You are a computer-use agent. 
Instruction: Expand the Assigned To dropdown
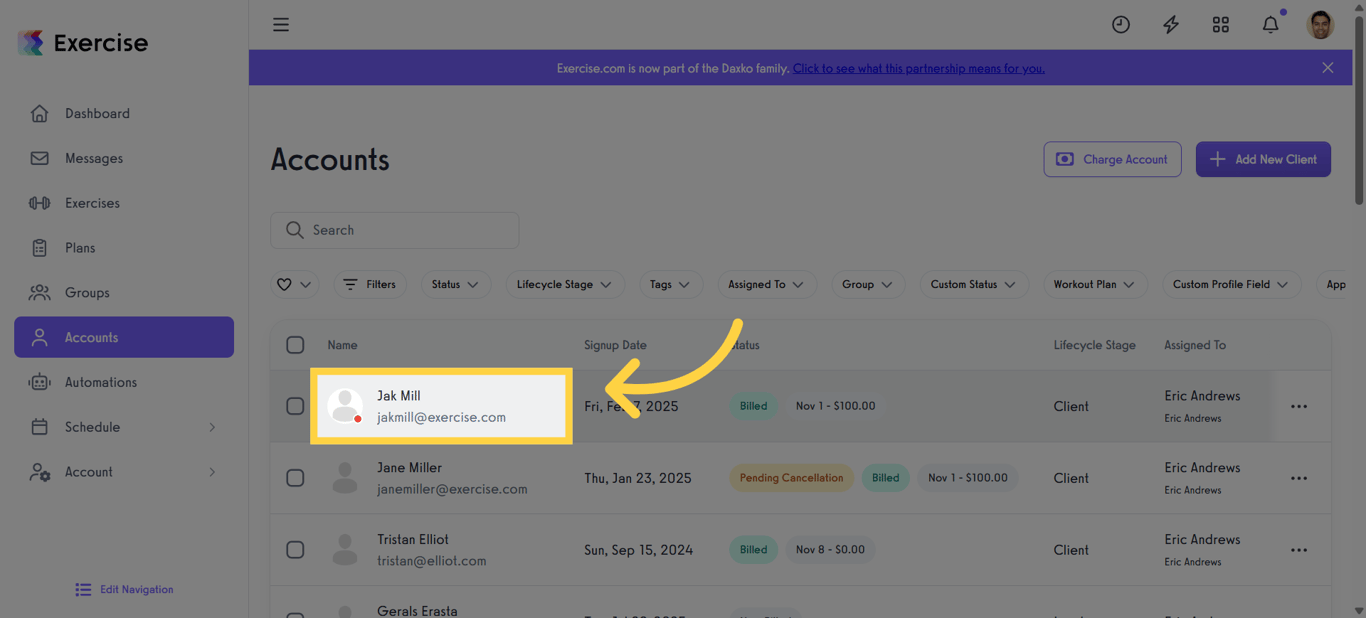[767, 284]
